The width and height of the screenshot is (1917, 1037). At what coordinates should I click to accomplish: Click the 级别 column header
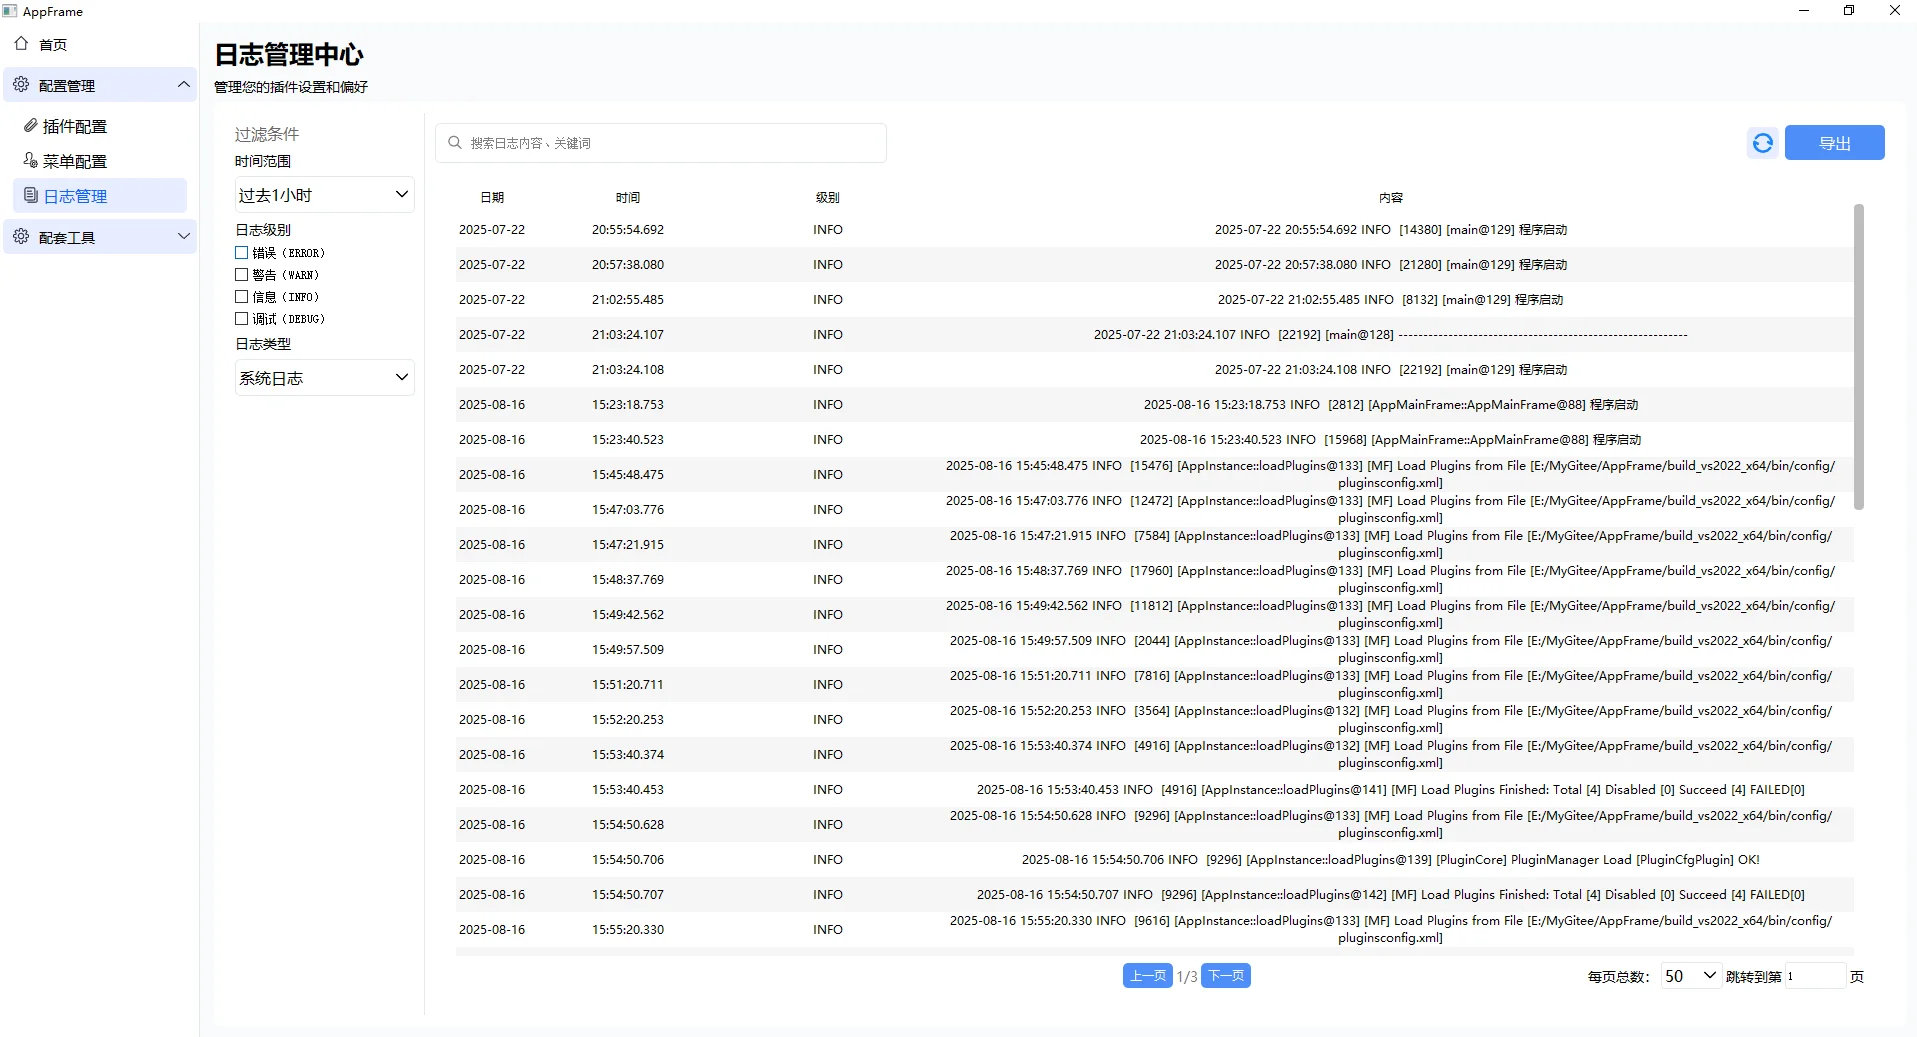(x=828, y=198)
